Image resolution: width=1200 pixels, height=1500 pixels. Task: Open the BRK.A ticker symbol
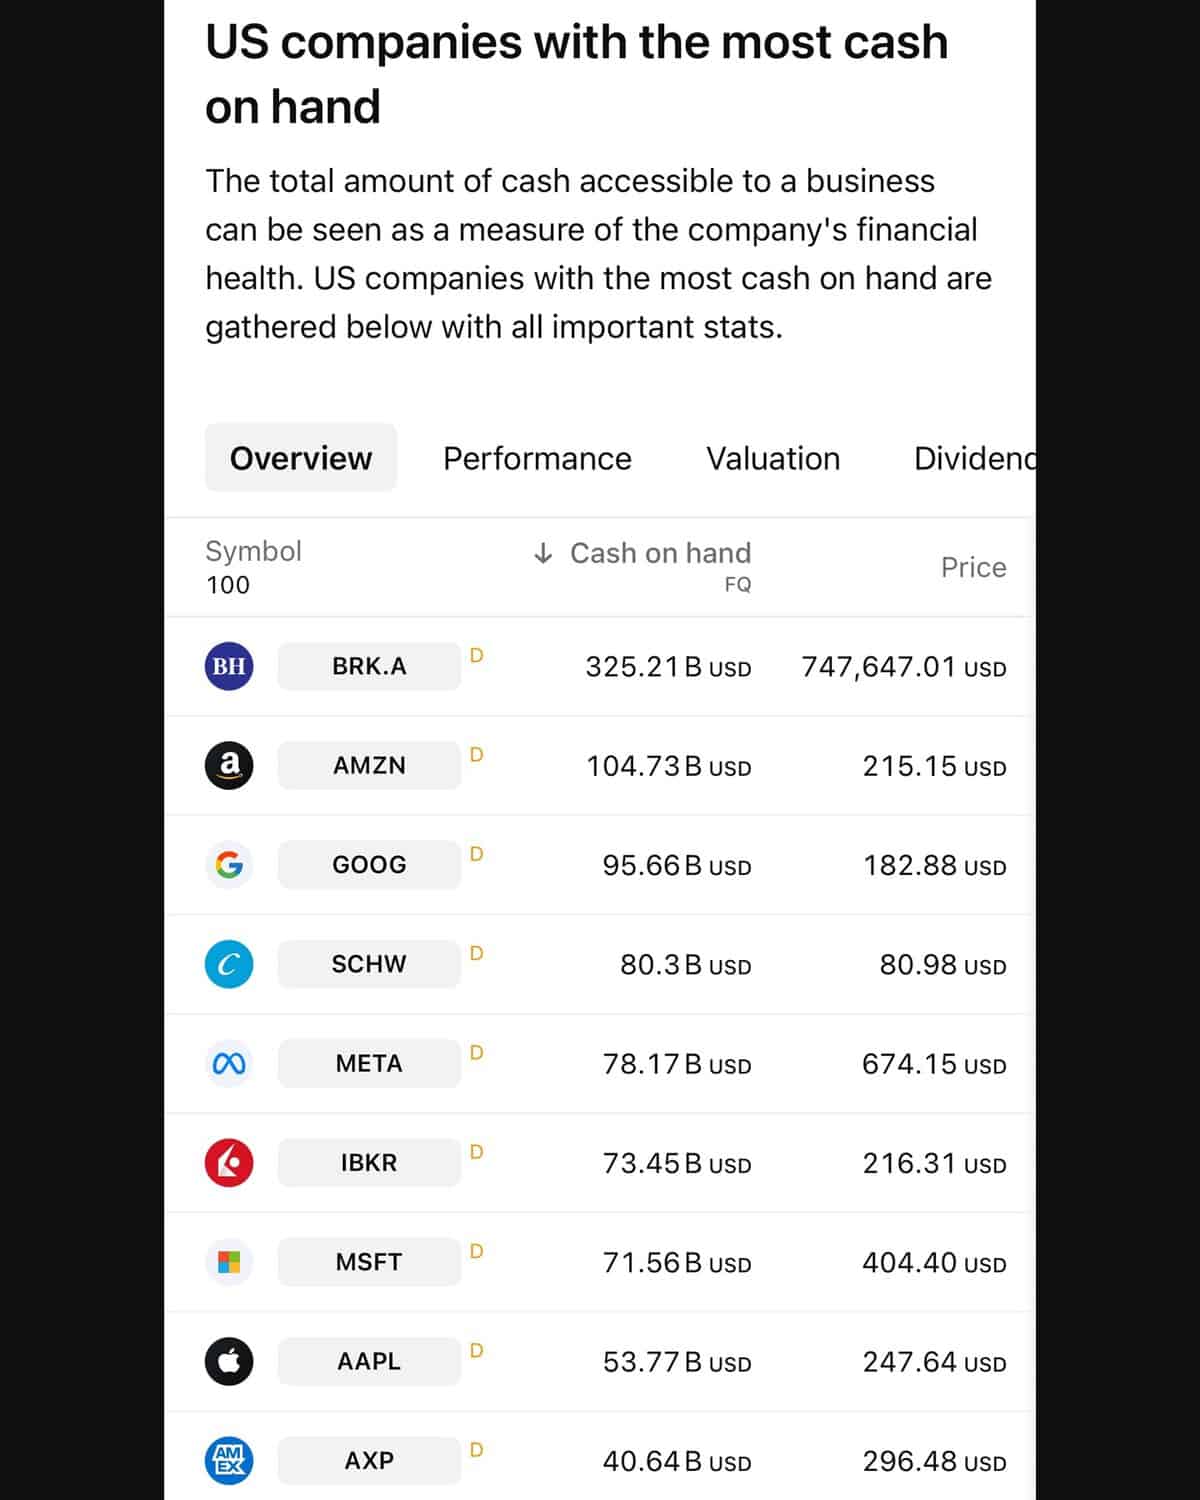tap(369, 666)
